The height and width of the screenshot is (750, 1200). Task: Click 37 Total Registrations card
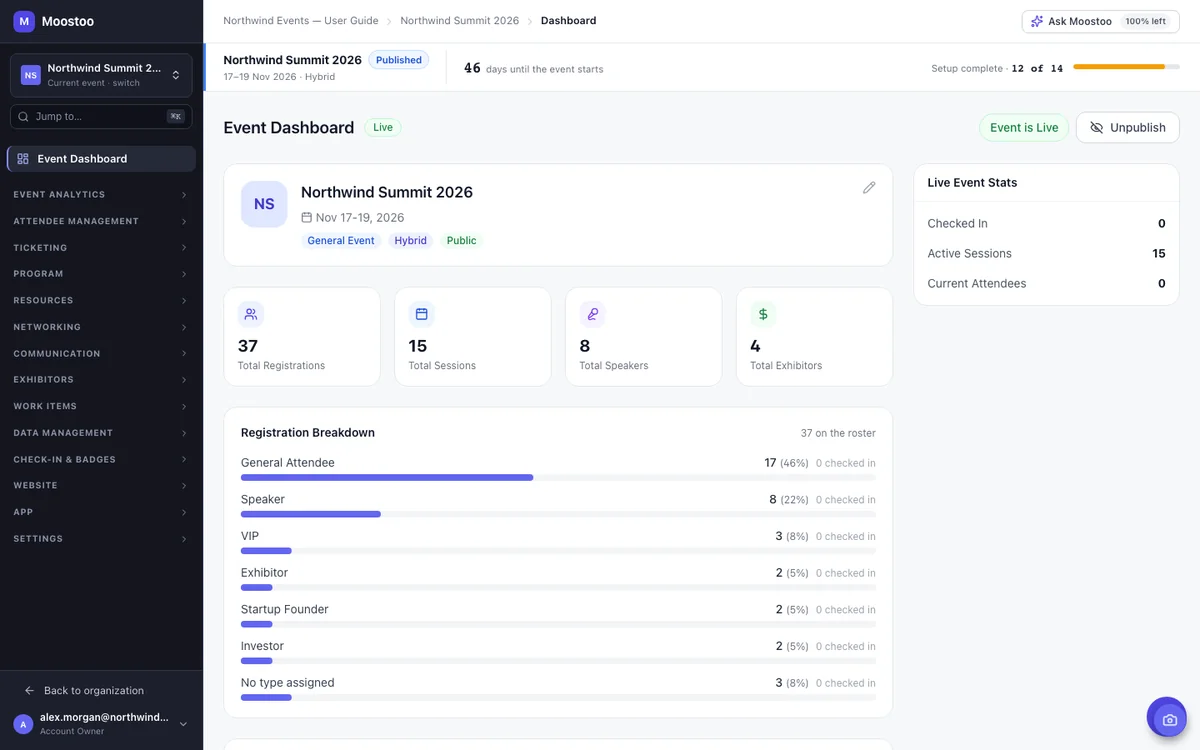[302, 337]
